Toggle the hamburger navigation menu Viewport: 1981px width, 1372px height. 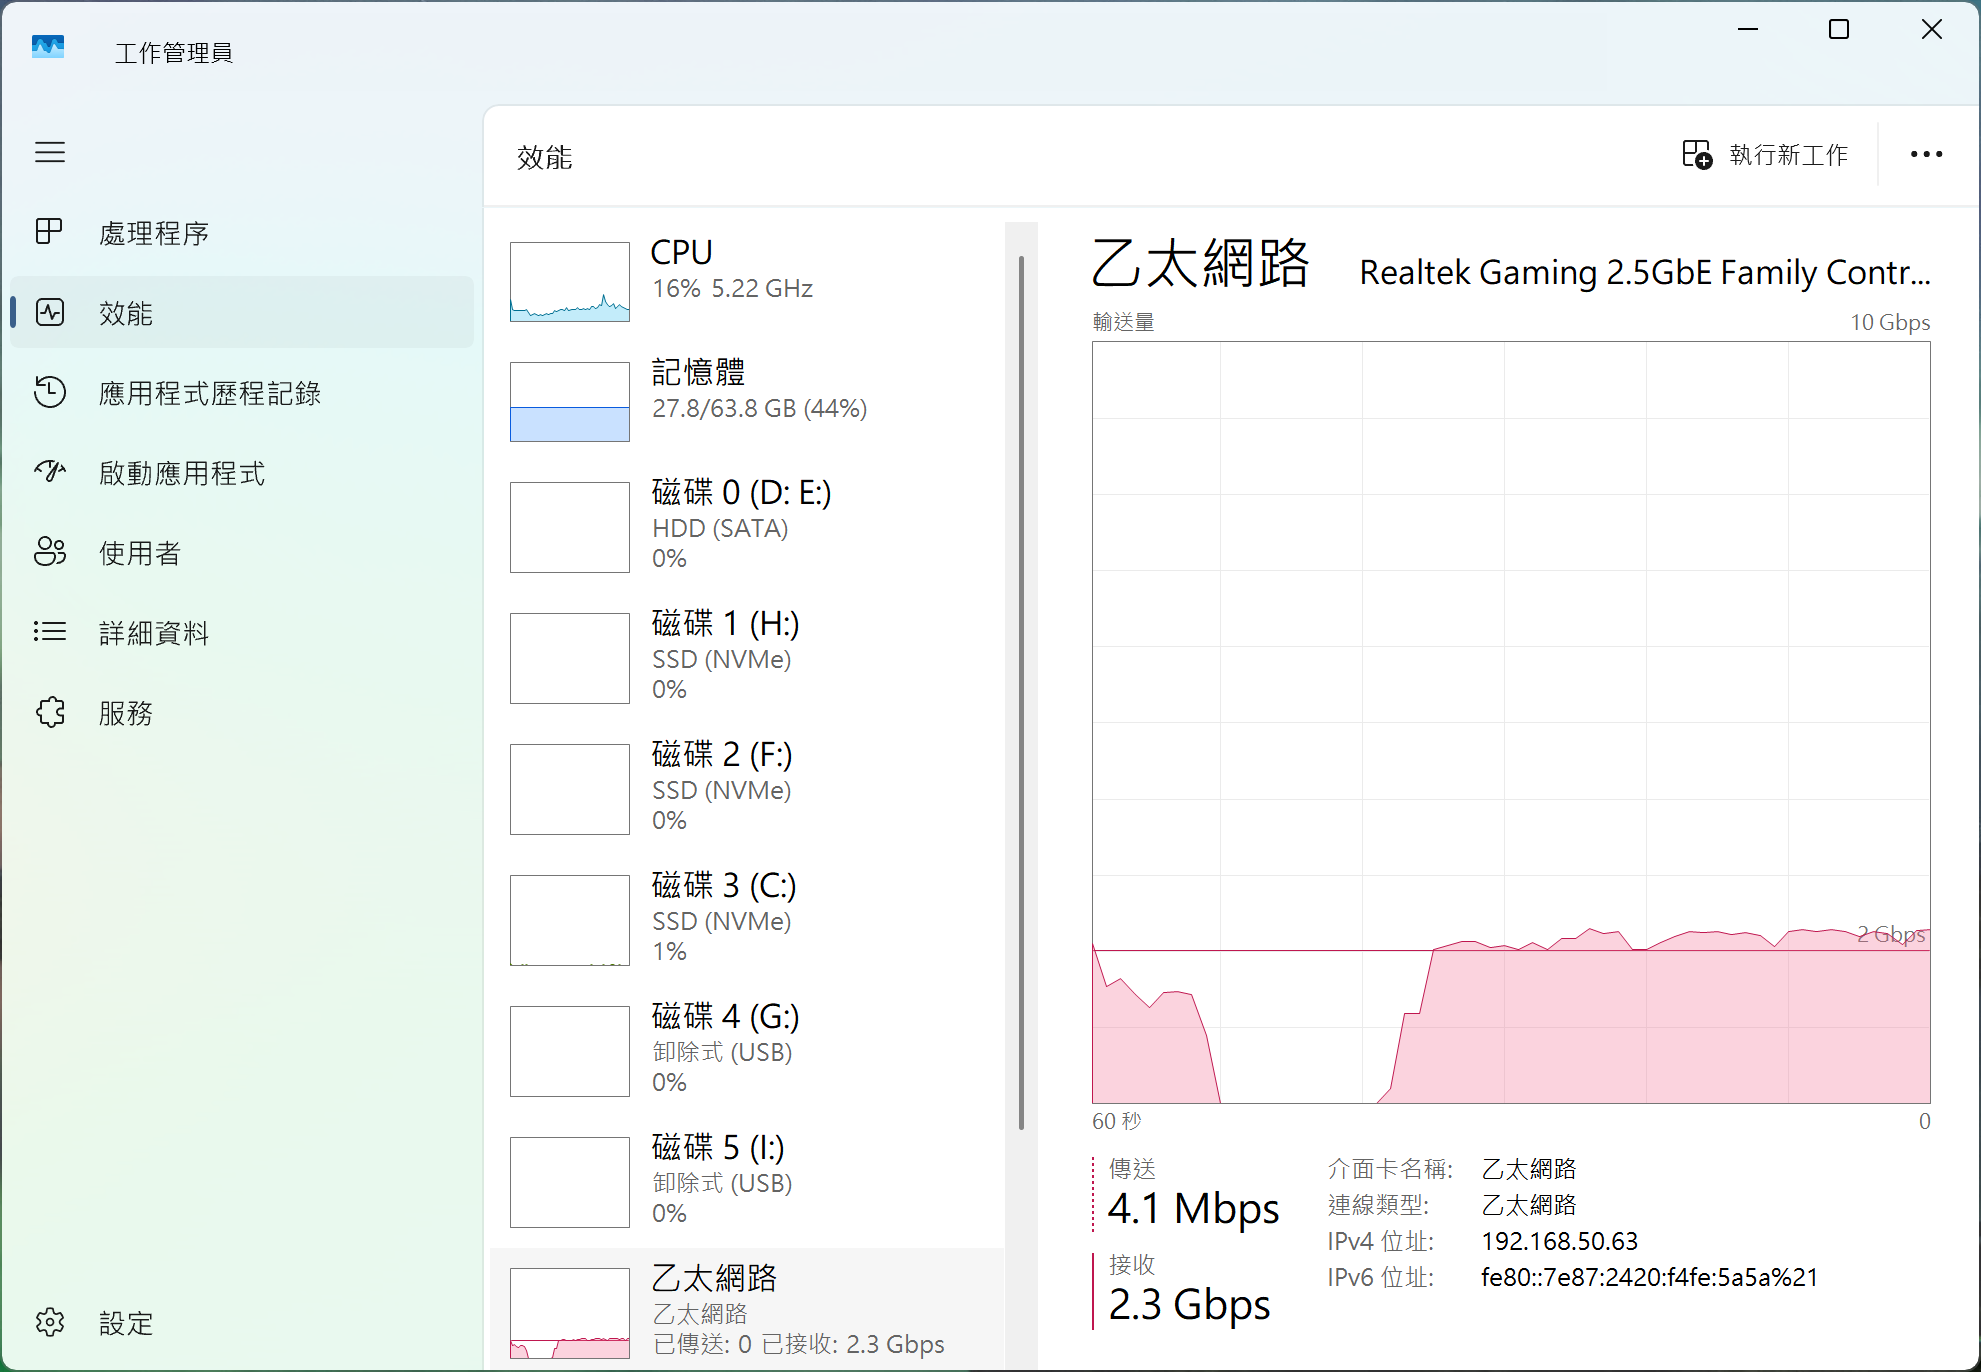click(x=50, y=152)
